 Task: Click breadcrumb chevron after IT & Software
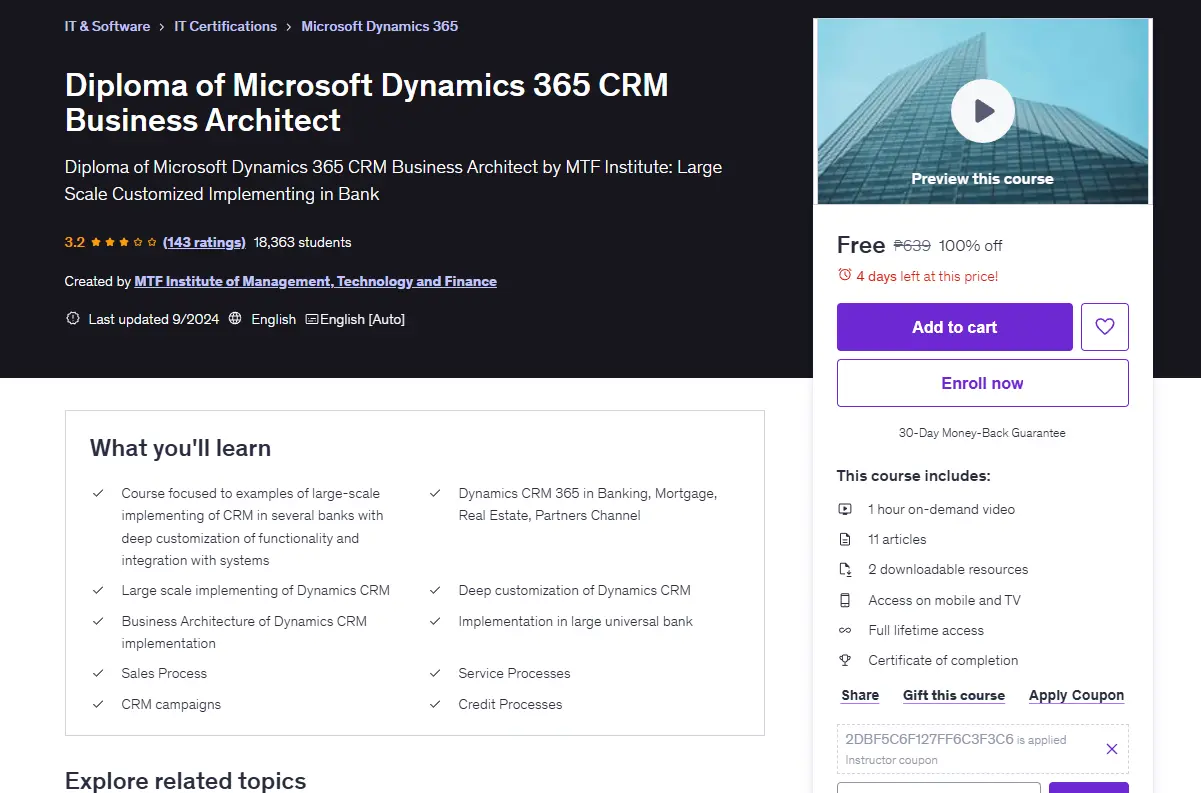tap(162, 27)
